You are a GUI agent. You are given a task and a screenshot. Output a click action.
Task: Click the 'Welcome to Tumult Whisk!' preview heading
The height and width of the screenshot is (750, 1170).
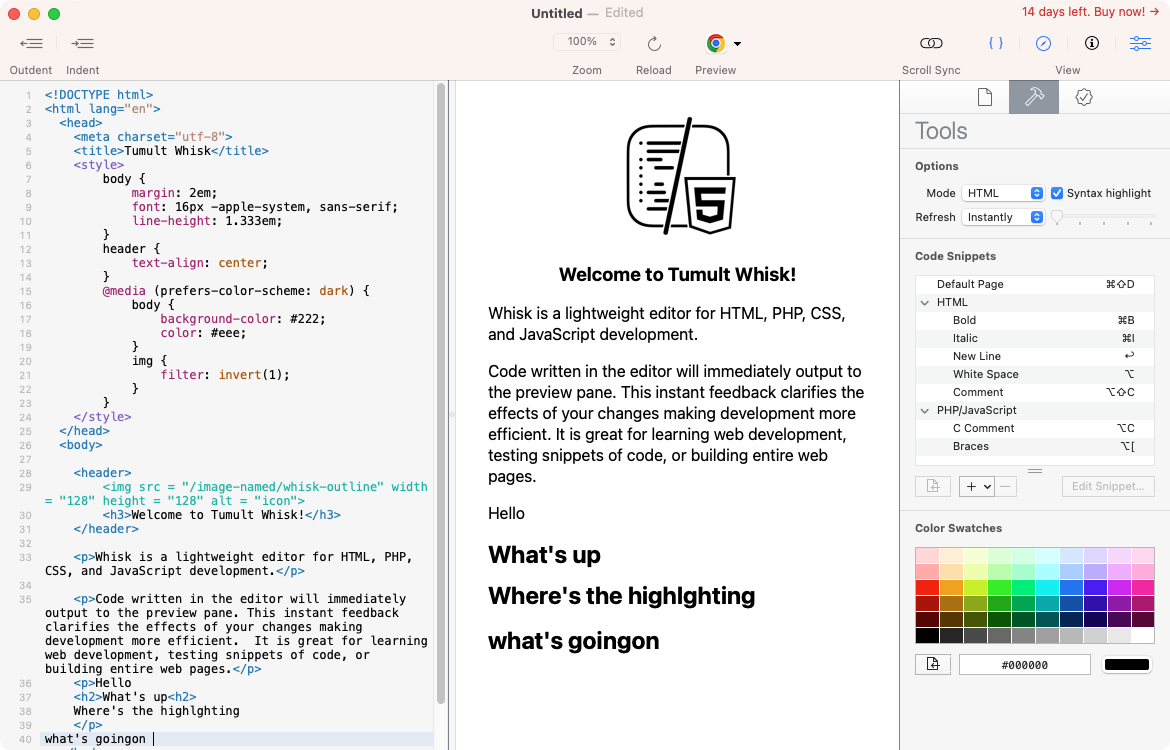click(678, 275)
